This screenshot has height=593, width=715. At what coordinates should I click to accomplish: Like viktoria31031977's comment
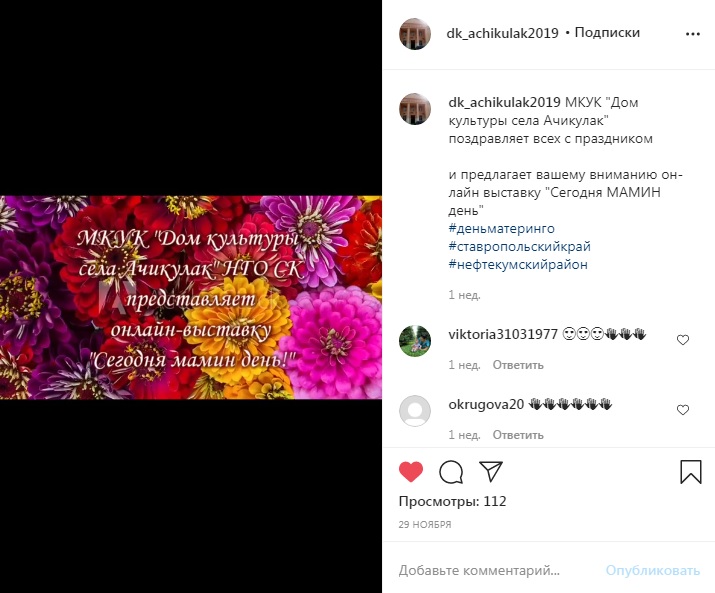tap(683, 340)
